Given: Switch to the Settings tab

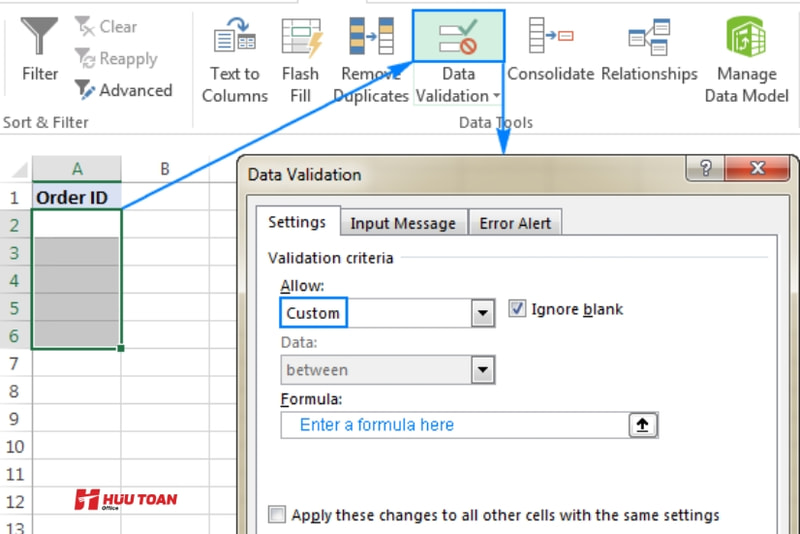Looking at the screenshot, I should [297, 222].
